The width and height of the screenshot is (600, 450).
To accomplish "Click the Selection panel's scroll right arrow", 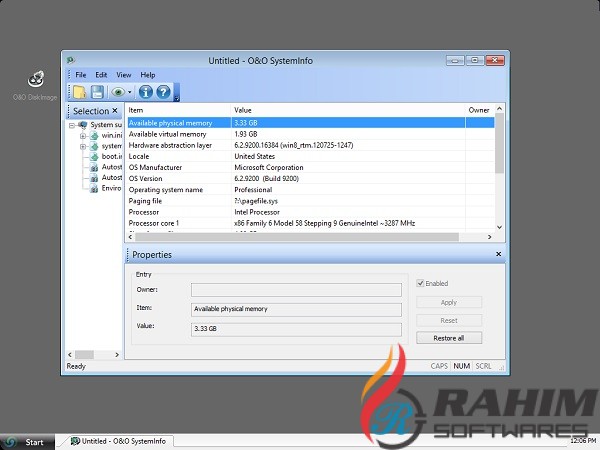I will click(117, 355).
